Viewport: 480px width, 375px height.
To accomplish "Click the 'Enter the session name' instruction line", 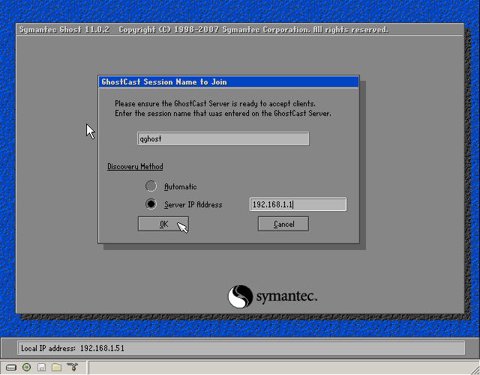I will point(223,113).
